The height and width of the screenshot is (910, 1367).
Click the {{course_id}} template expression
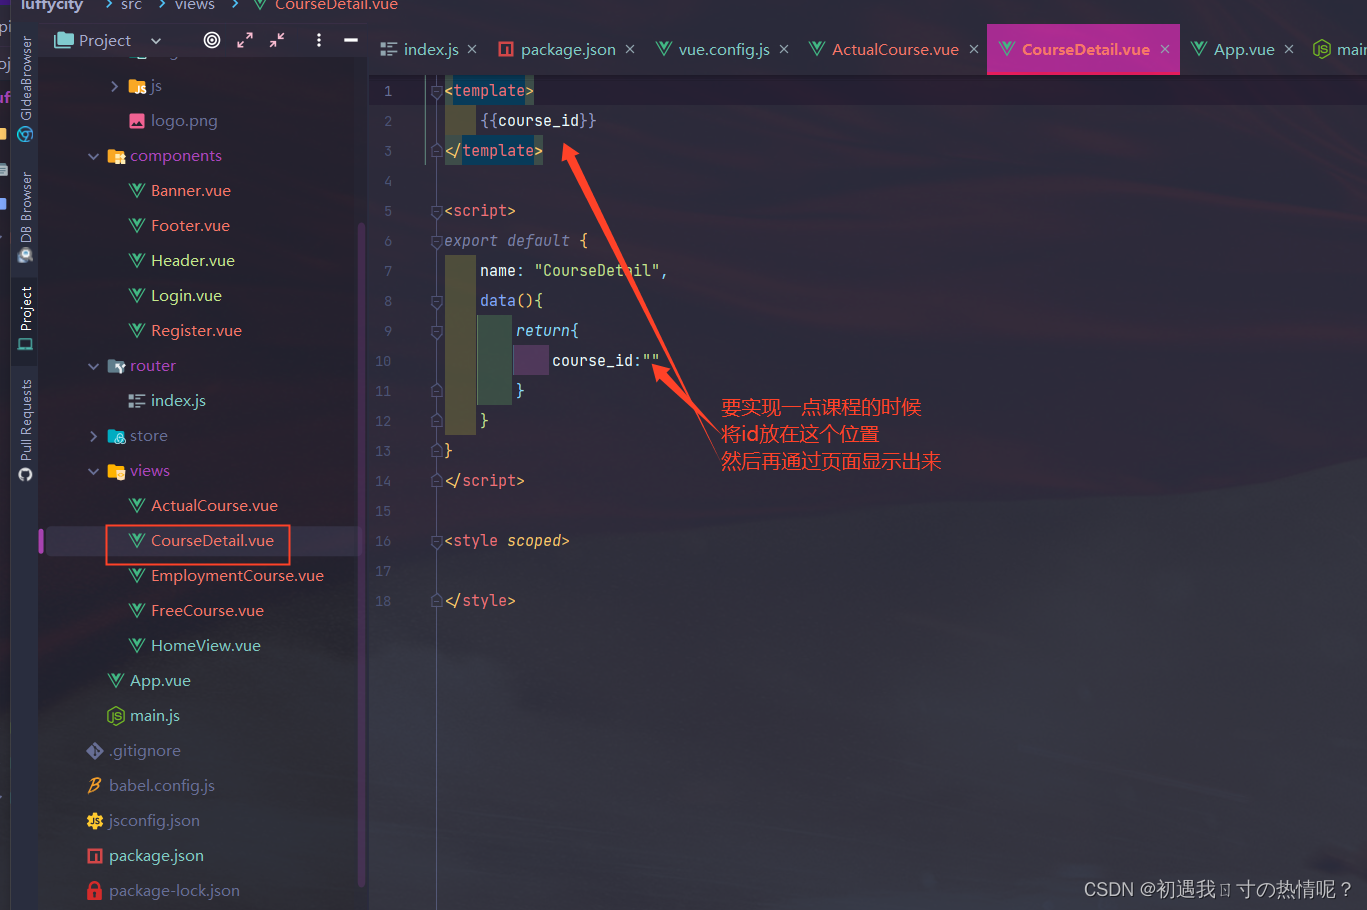538,121
